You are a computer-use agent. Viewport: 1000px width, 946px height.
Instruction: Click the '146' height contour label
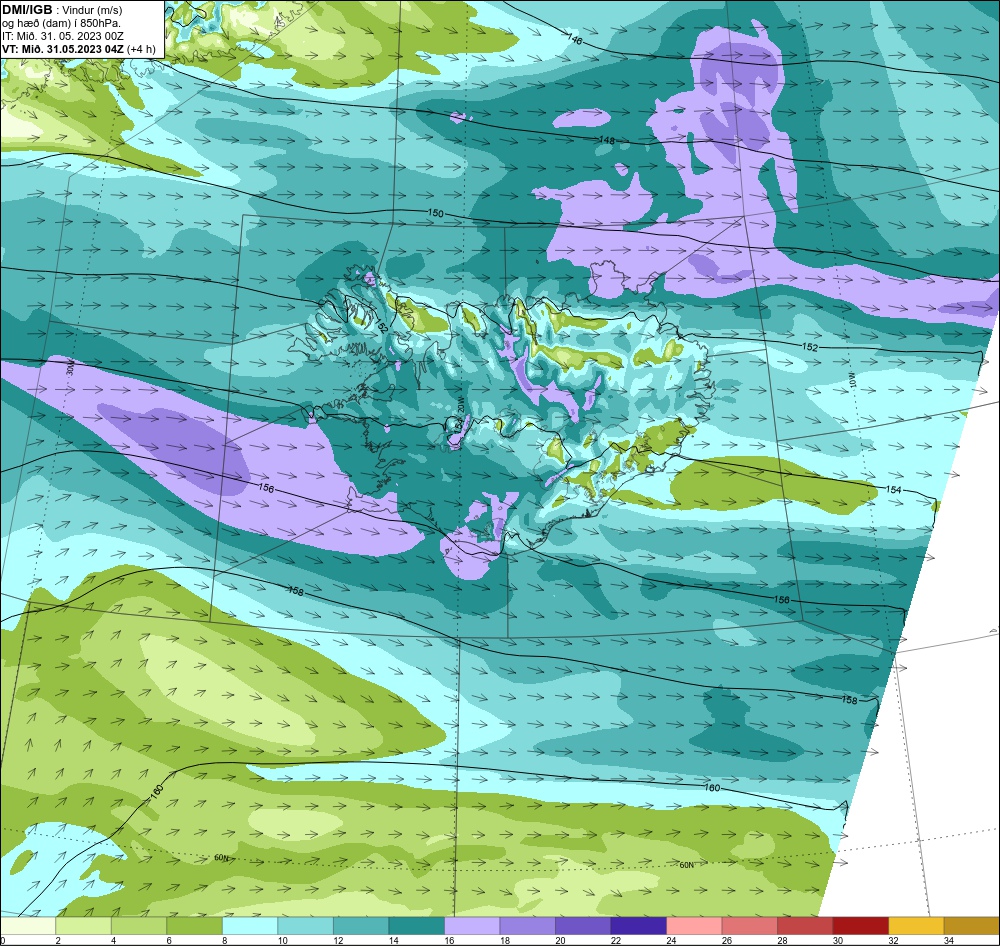[575, 39]
